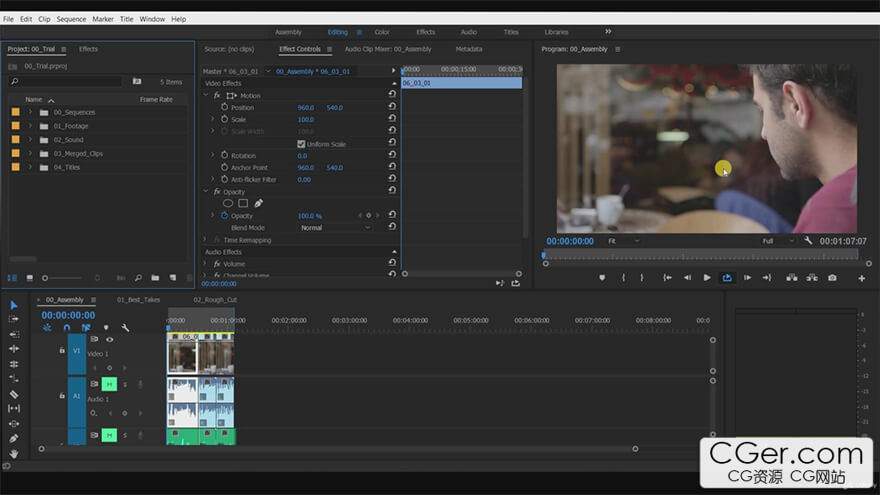Click New Item icon in Project panel
Viewport: 880px width, 495px height.
tap(173, 278)
